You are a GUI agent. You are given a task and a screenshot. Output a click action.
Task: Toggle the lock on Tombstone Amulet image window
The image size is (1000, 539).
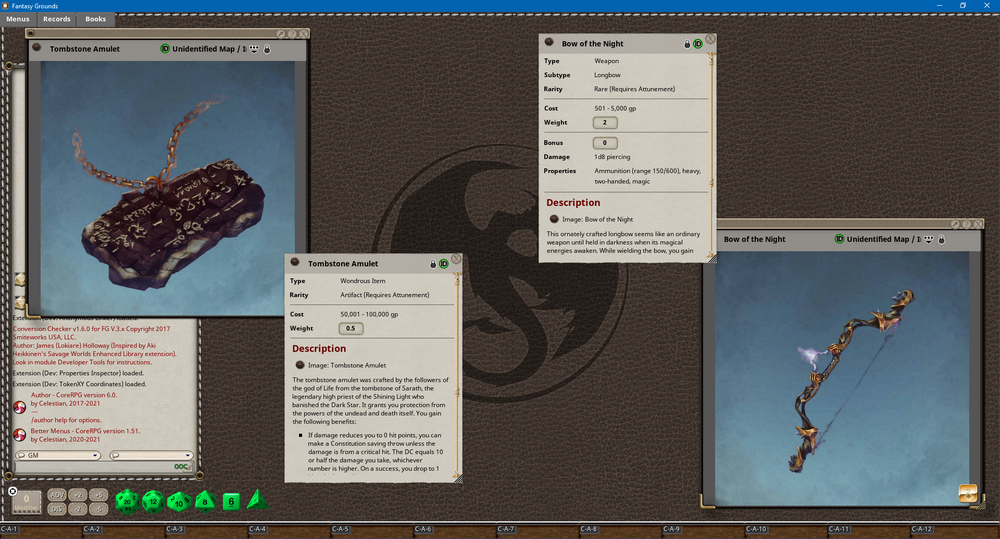click(267, 48)
